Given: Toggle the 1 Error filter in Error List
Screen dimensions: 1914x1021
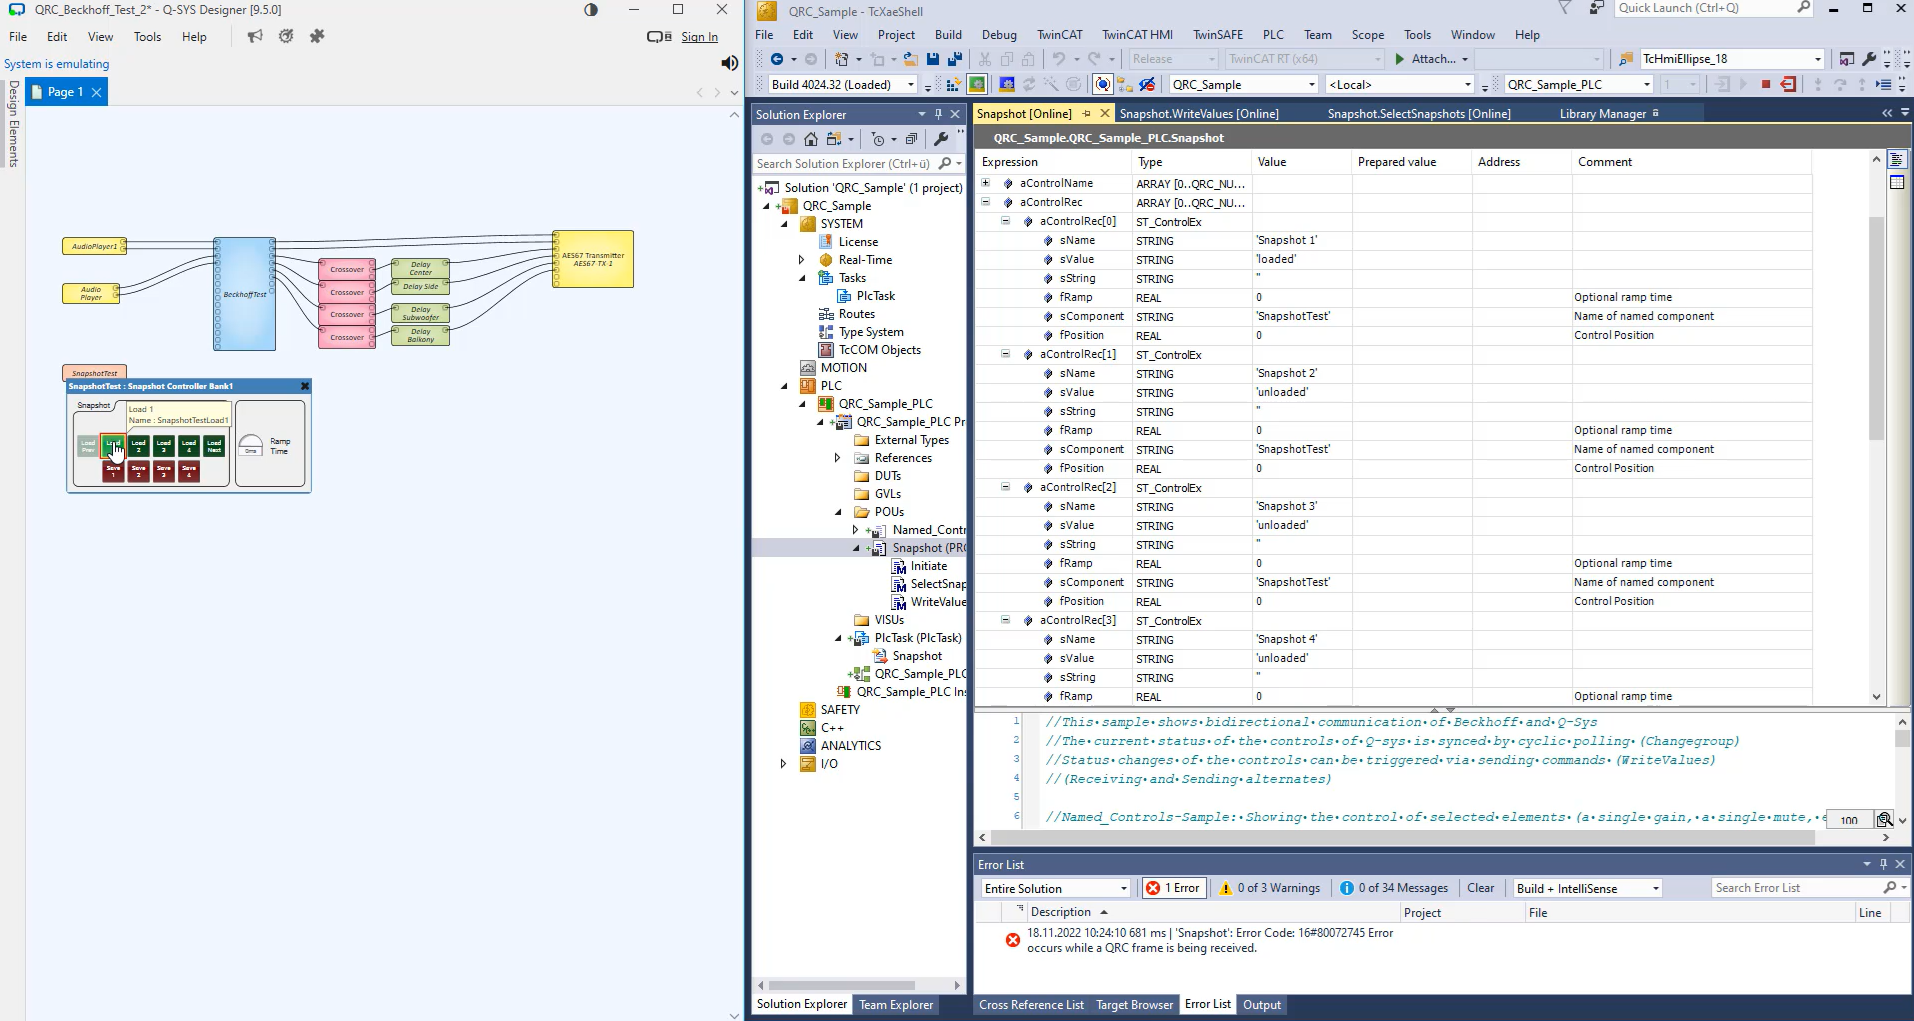Looking at the screenshot, I should pos(1172,888).
